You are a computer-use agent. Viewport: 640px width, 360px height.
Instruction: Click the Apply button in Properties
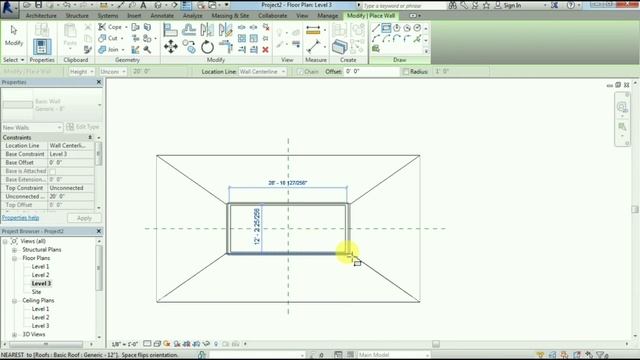click(x=84, y=218)
